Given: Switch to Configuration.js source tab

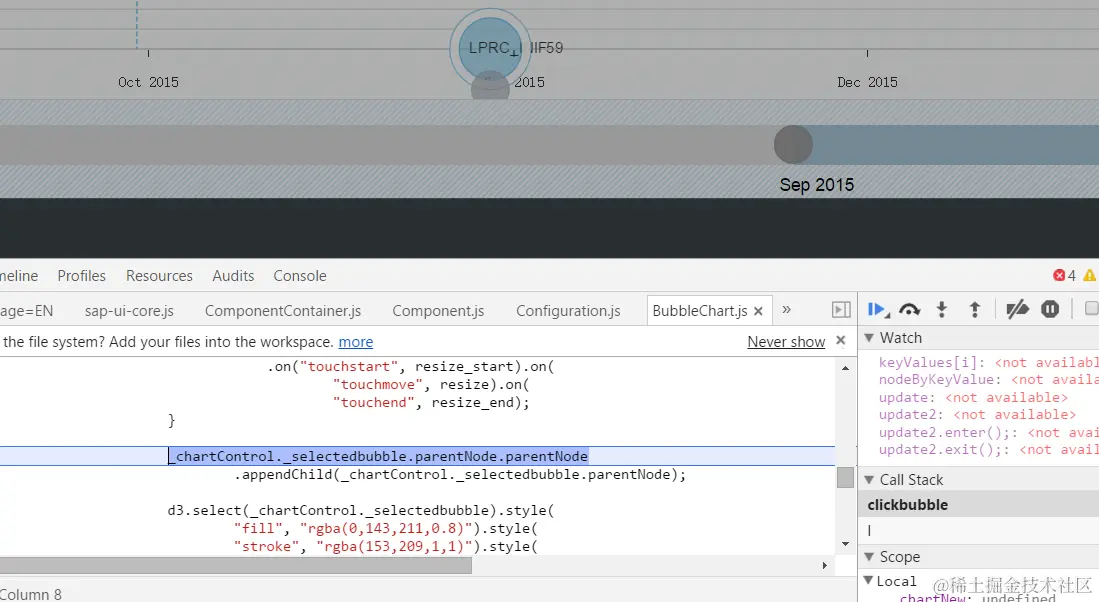Looking at the screenshot, I should (x=568, y=311).
